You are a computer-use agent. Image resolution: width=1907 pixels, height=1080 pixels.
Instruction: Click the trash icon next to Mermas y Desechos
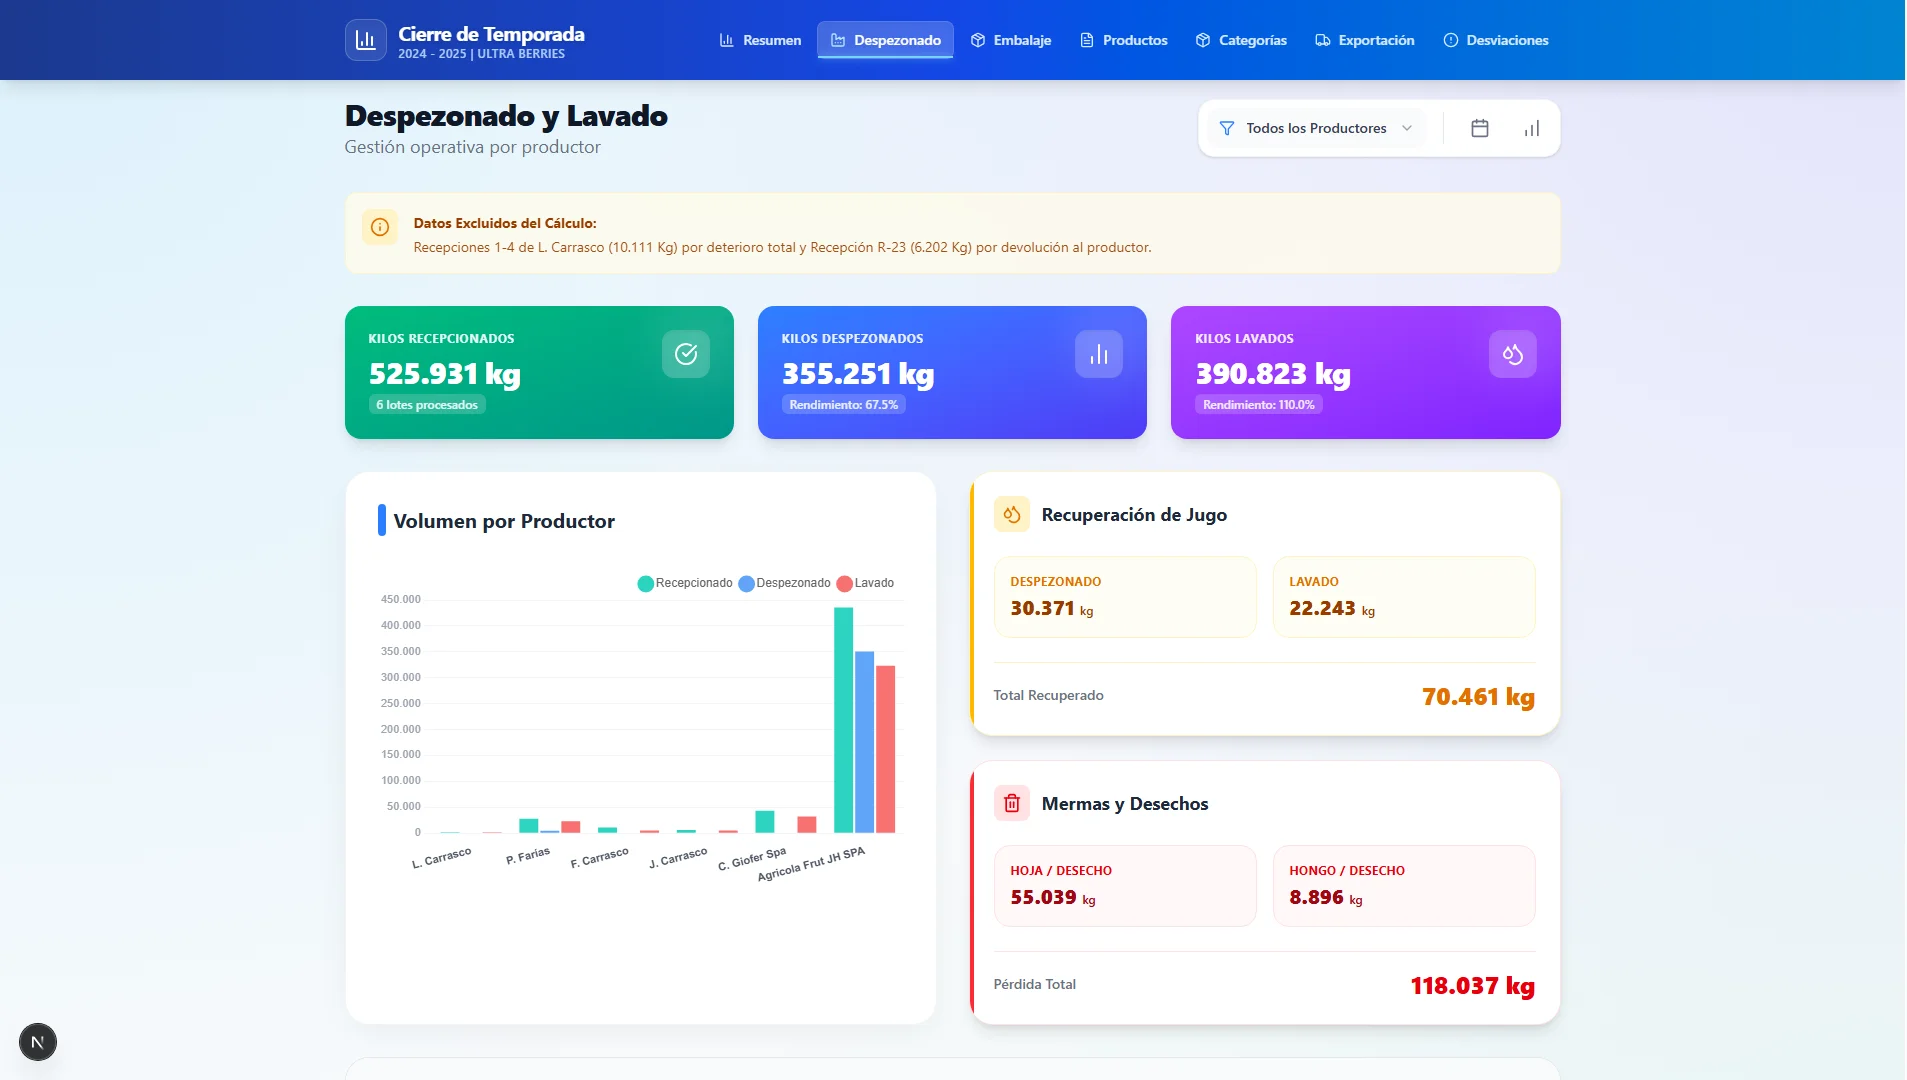point(1011,803)
